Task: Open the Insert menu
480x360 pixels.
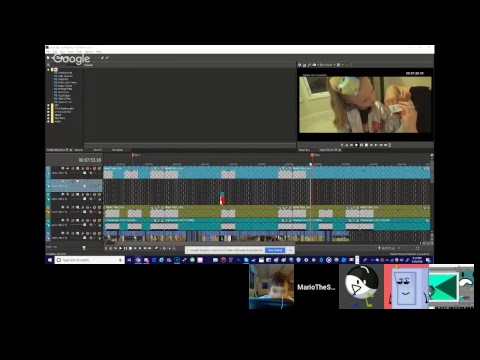Action: click(71, 52)
